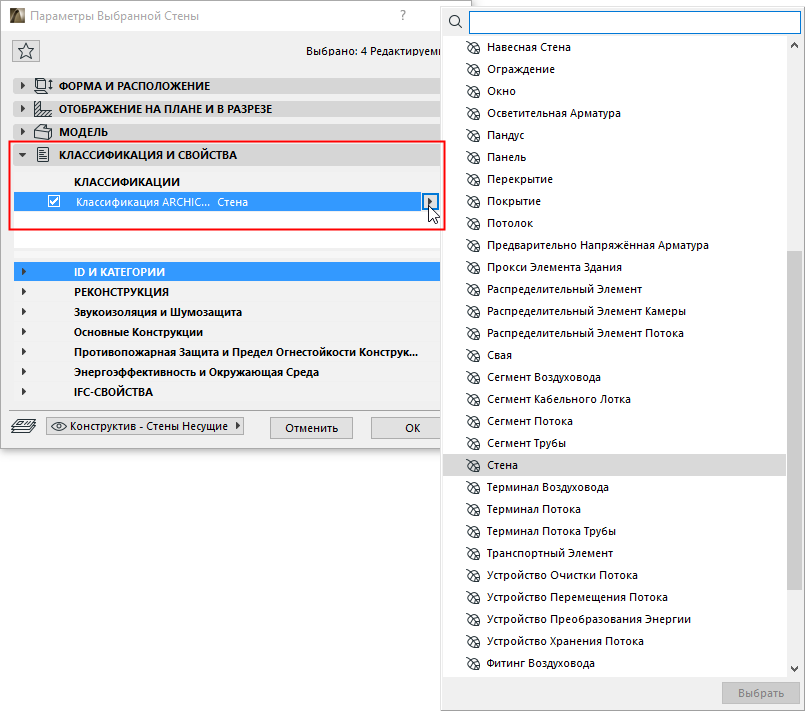Expand the Модель panel

tap(23, 132)
